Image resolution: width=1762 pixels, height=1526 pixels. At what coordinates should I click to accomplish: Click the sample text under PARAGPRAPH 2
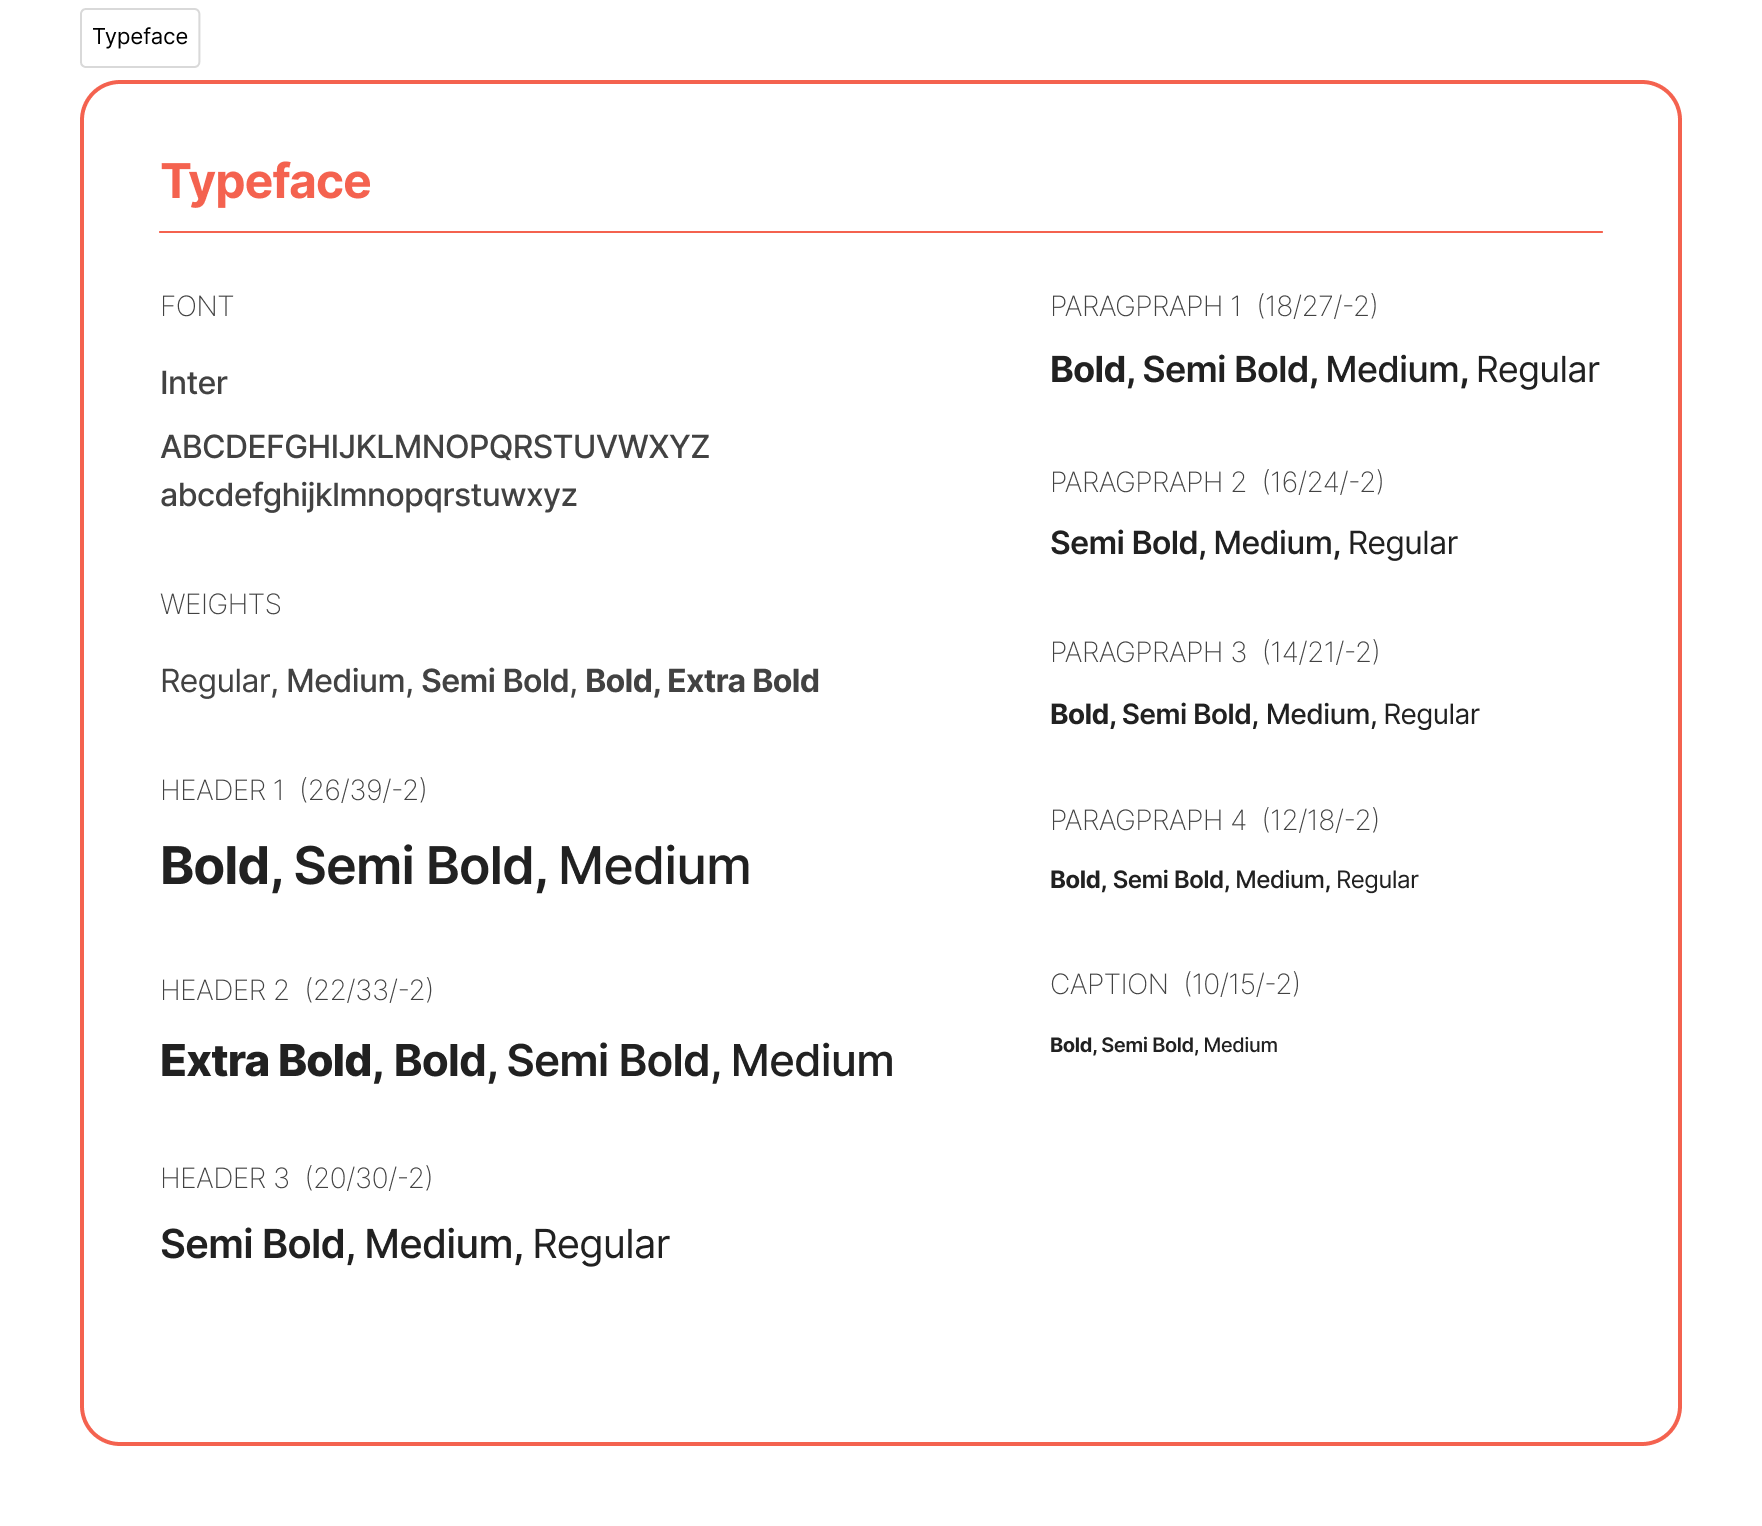click(1254, 543)
